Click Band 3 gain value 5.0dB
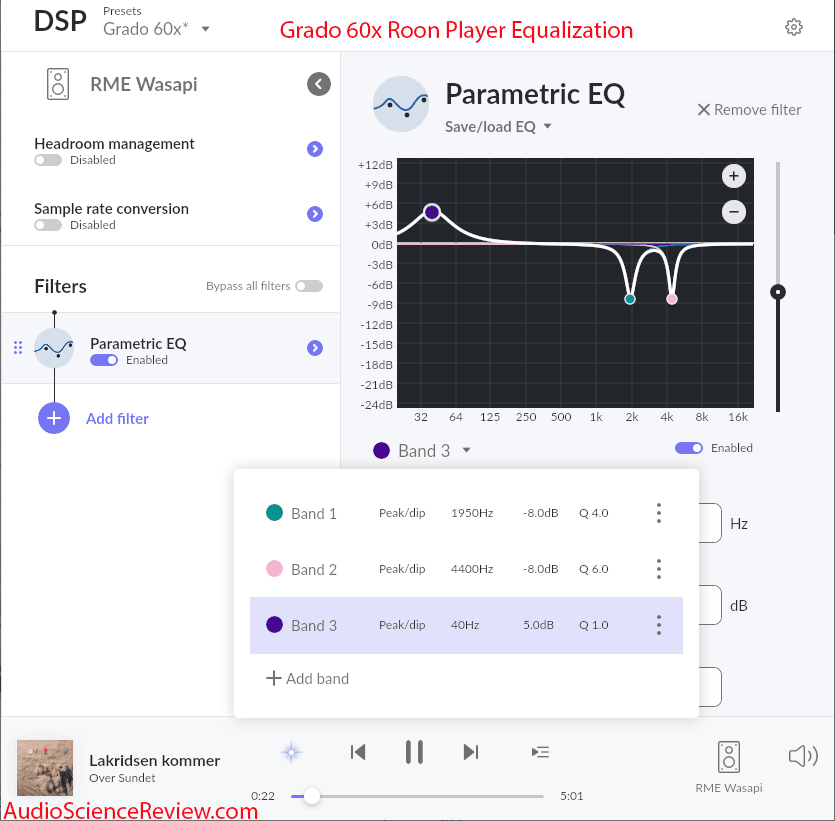 point(538,625)
